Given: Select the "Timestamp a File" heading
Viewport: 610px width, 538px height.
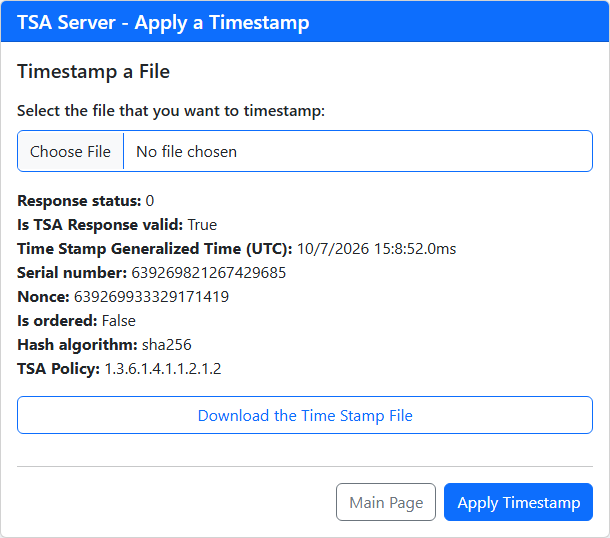Looking at the screenshot, I should pos(93,72).
